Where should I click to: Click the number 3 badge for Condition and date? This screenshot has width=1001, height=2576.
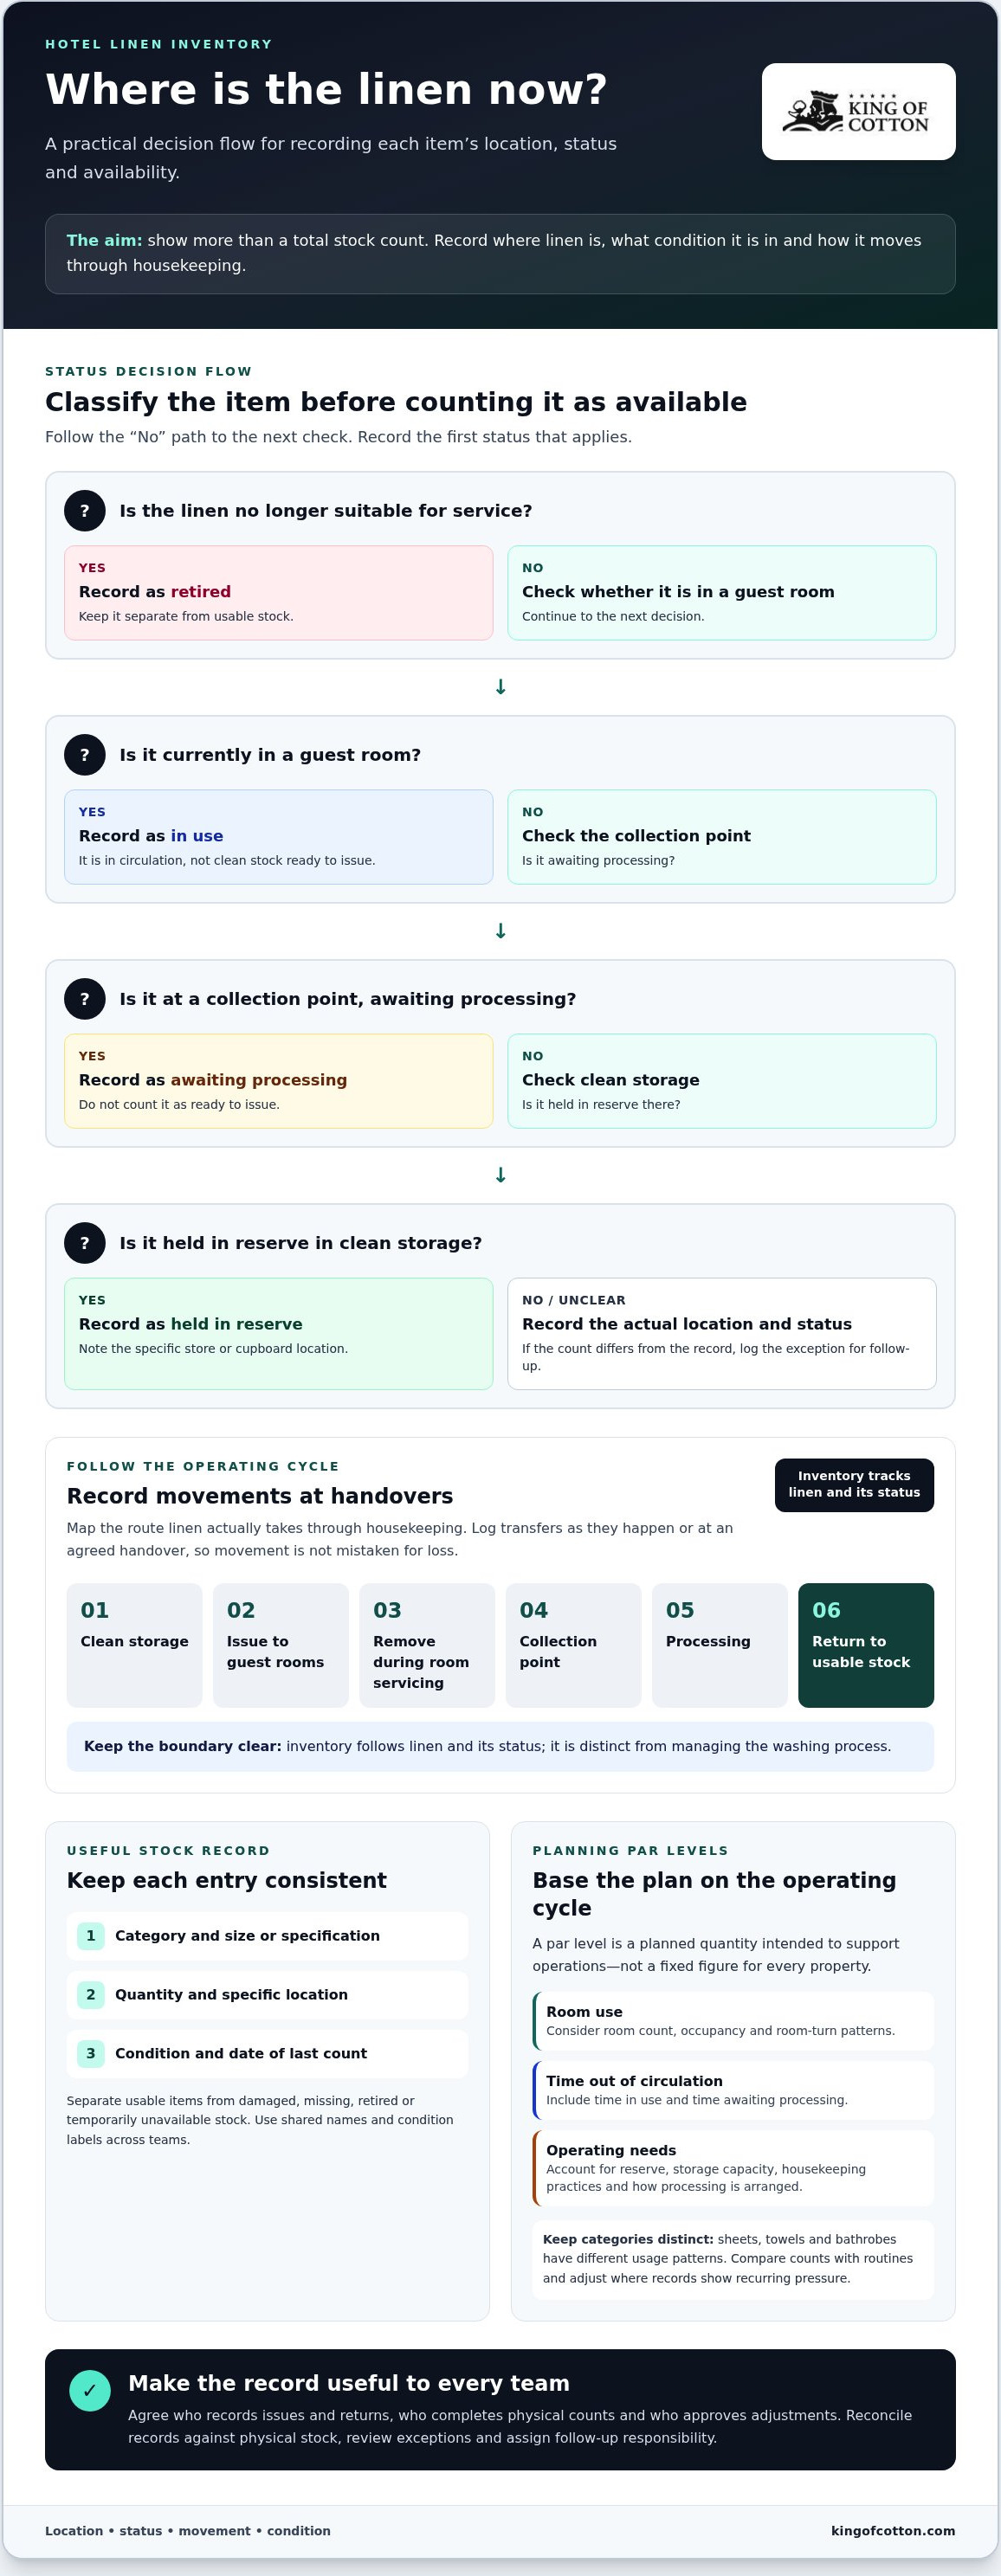pyautogui.click(x=91, y=2053)
